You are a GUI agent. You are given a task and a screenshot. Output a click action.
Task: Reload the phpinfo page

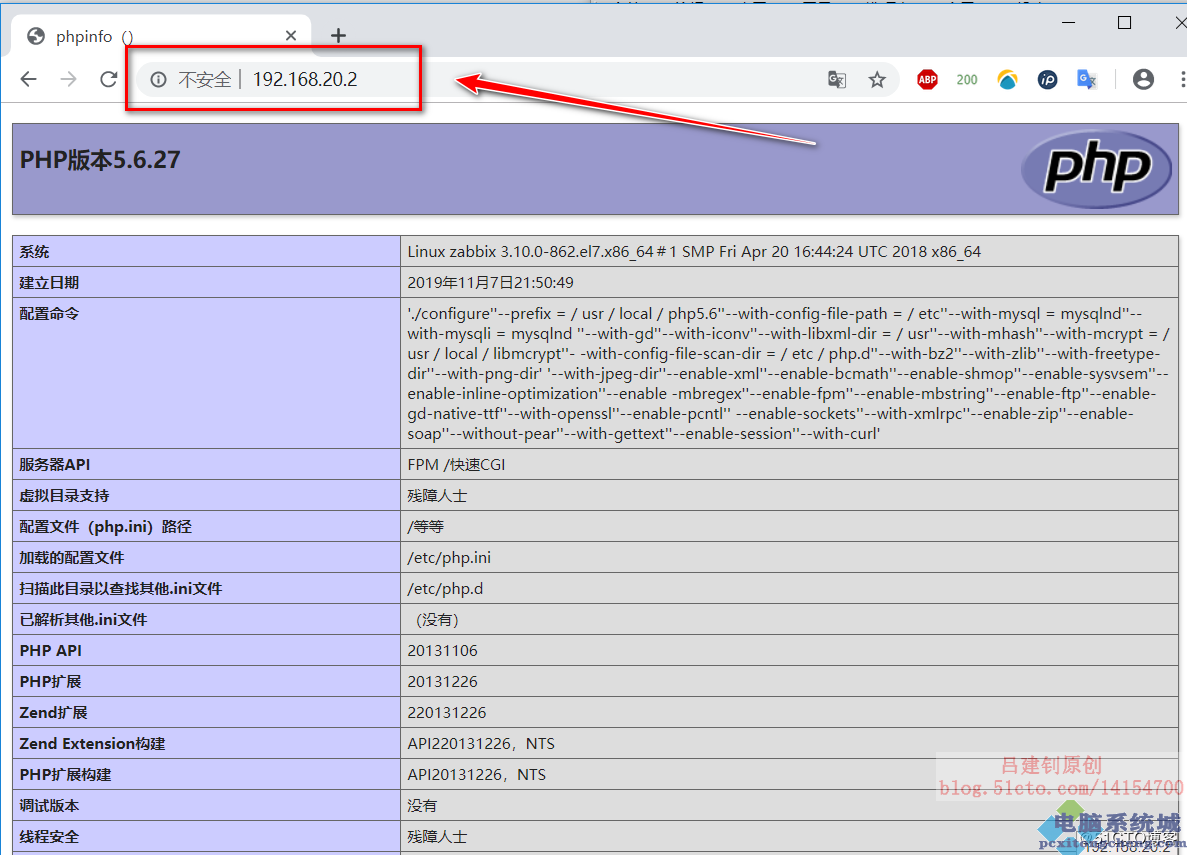(109, 79)
